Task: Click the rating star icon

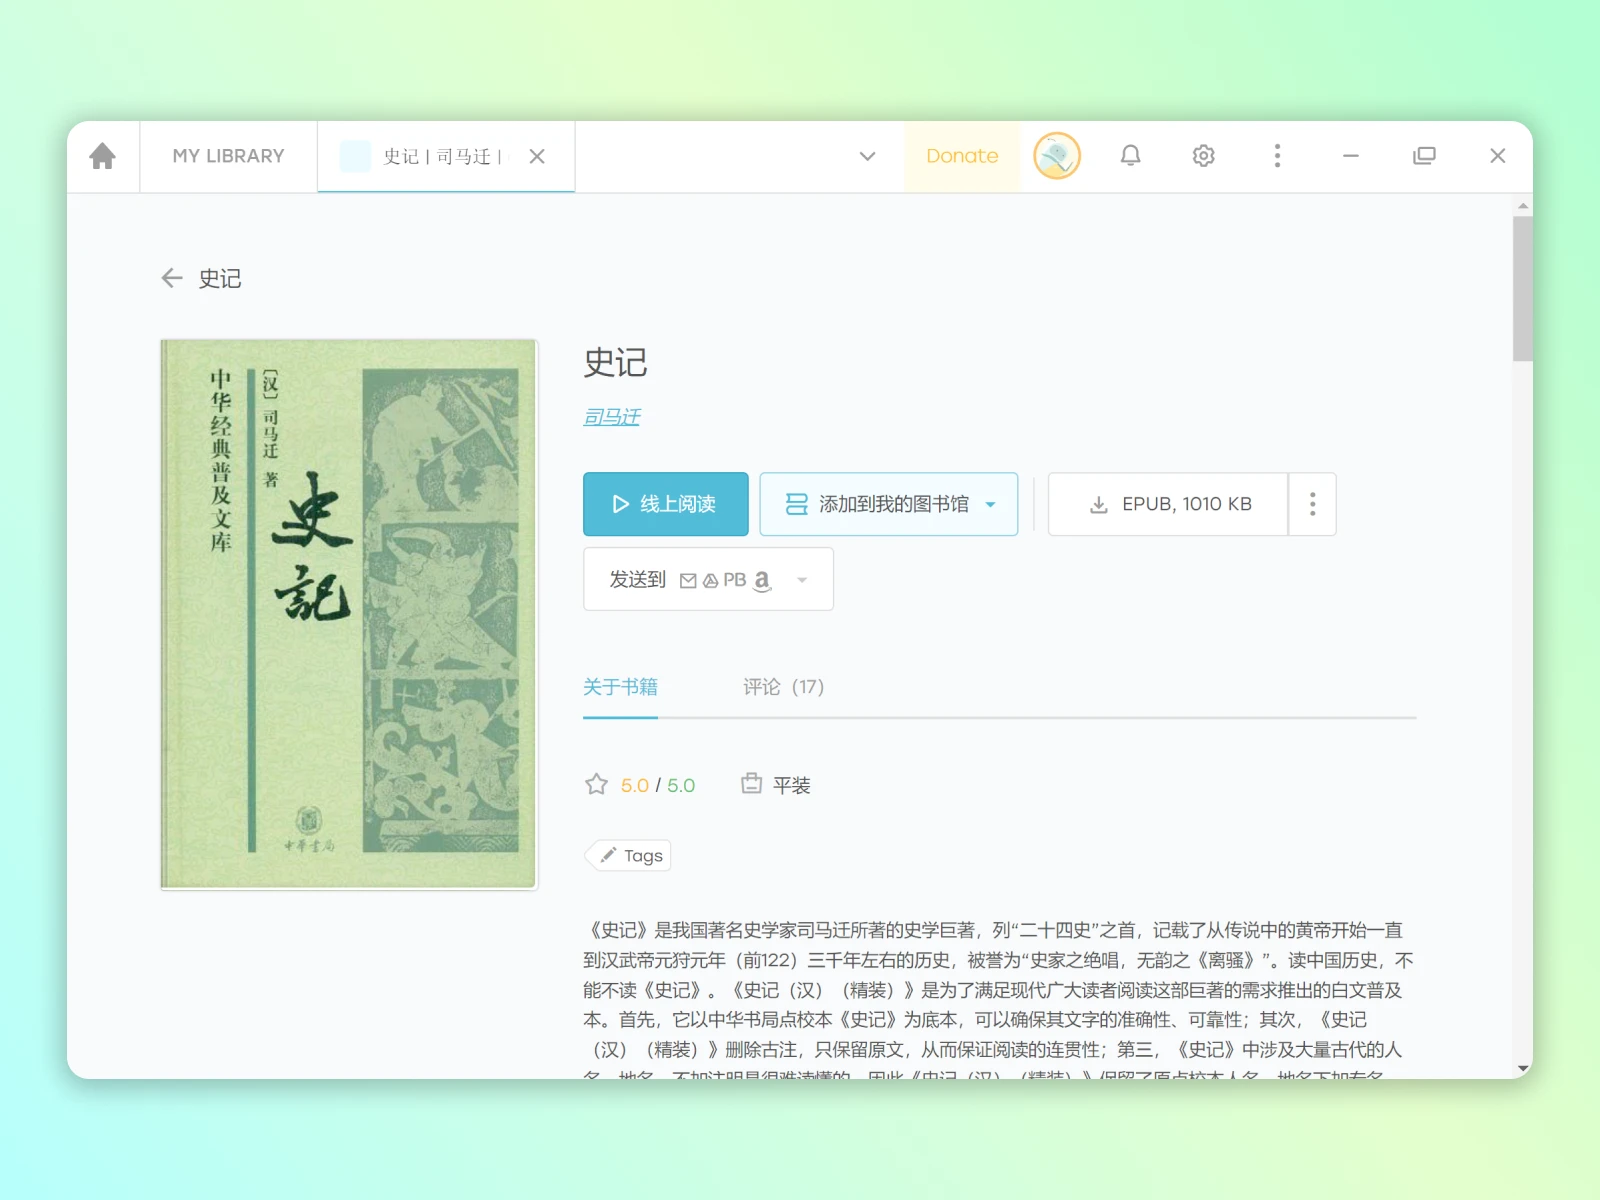Action: (597, 785)
